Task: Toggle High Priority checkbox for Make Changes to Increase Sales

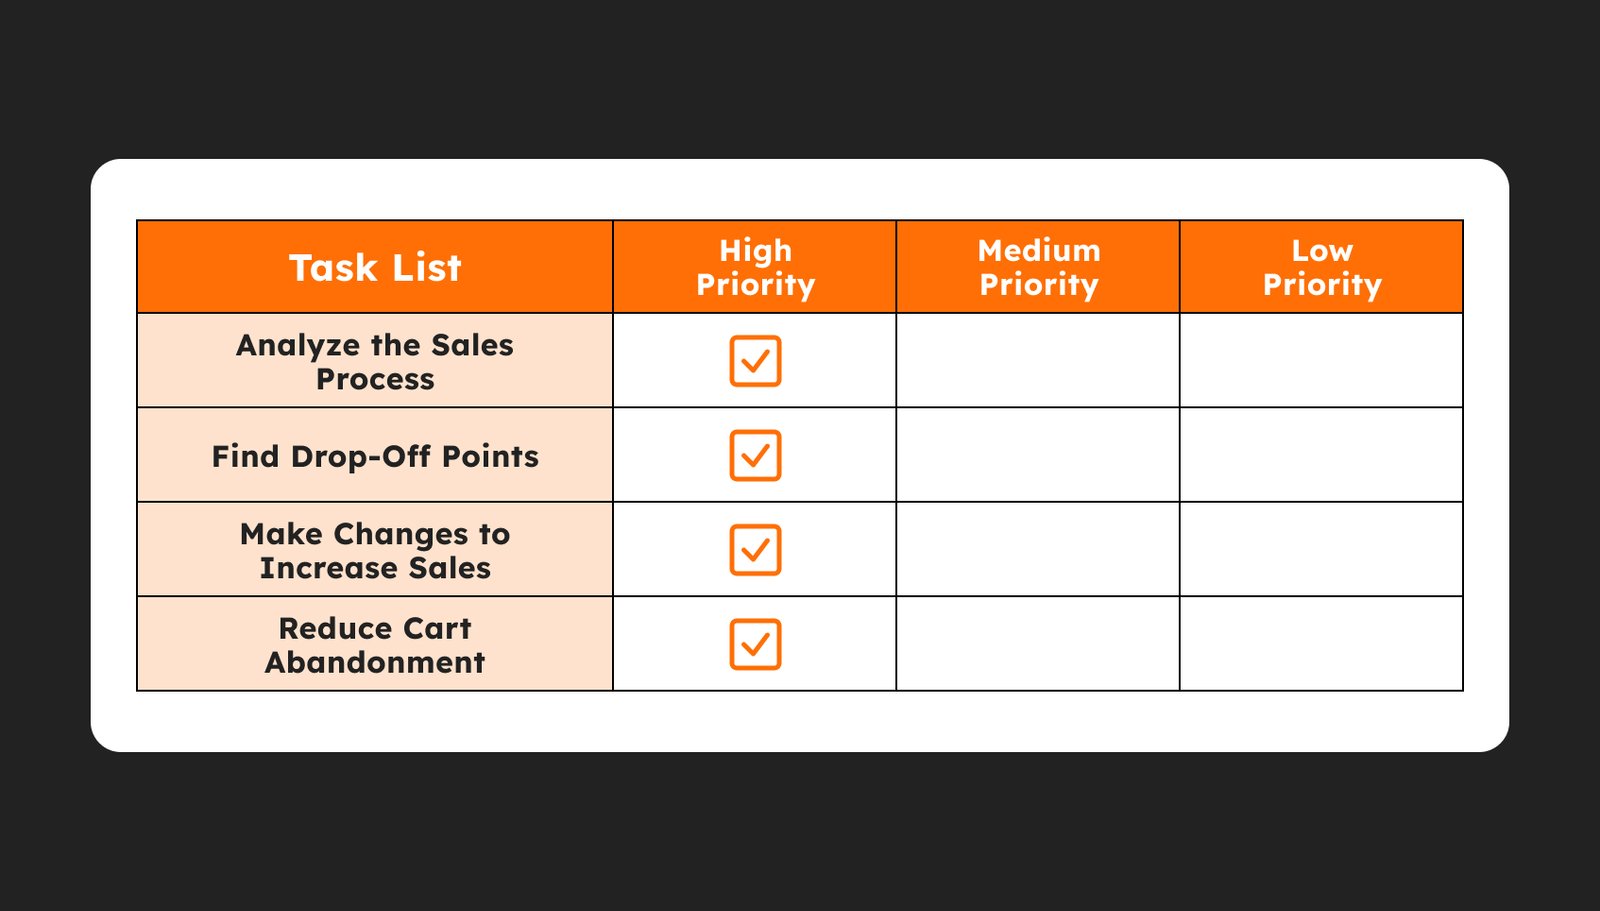Action: [755, 549]
